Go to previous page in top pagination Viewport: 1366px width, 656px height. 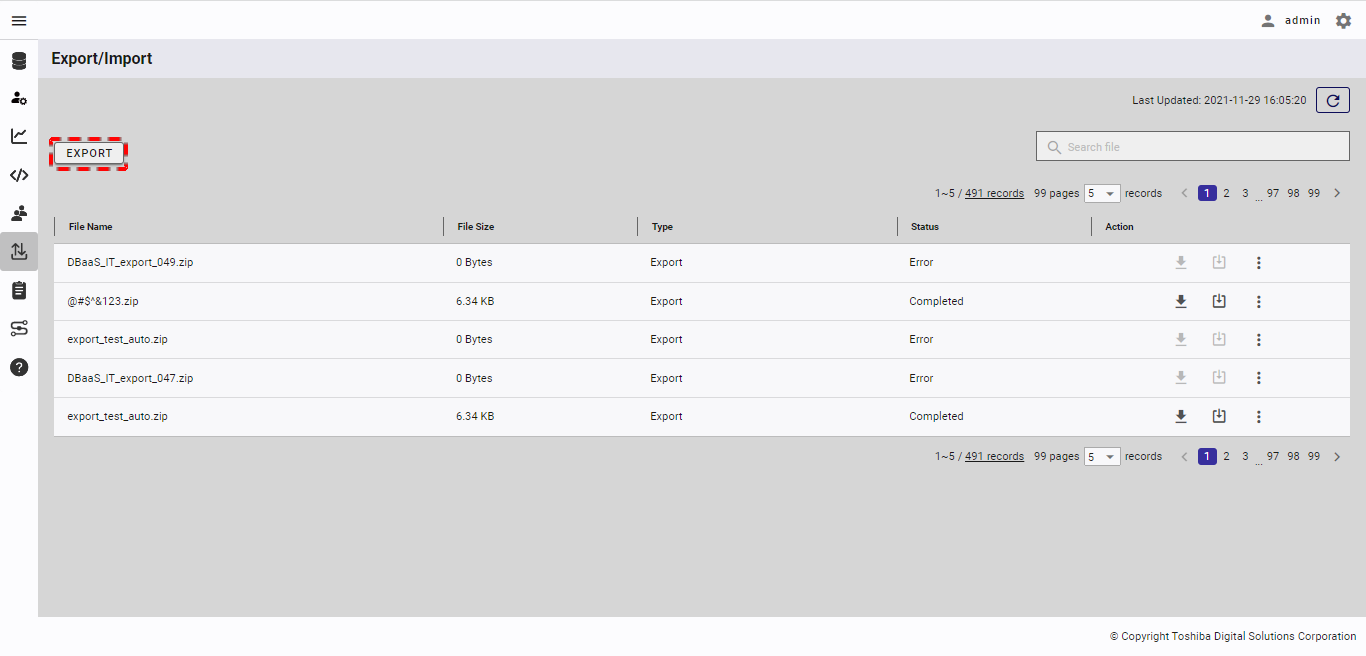click(x=1185, y=193)
